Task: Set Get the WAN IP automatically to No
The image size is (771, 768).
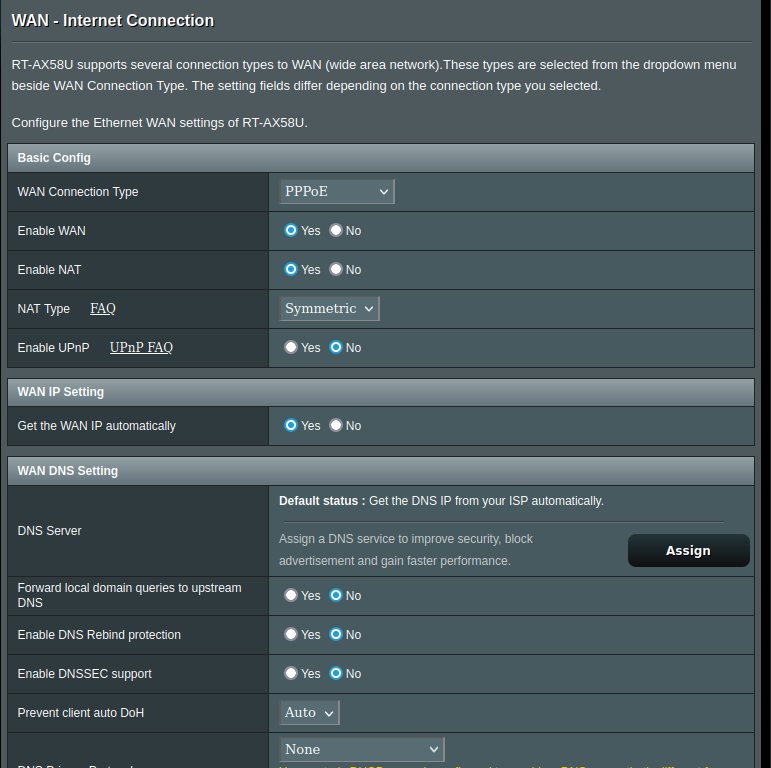Action: [336, 425]
